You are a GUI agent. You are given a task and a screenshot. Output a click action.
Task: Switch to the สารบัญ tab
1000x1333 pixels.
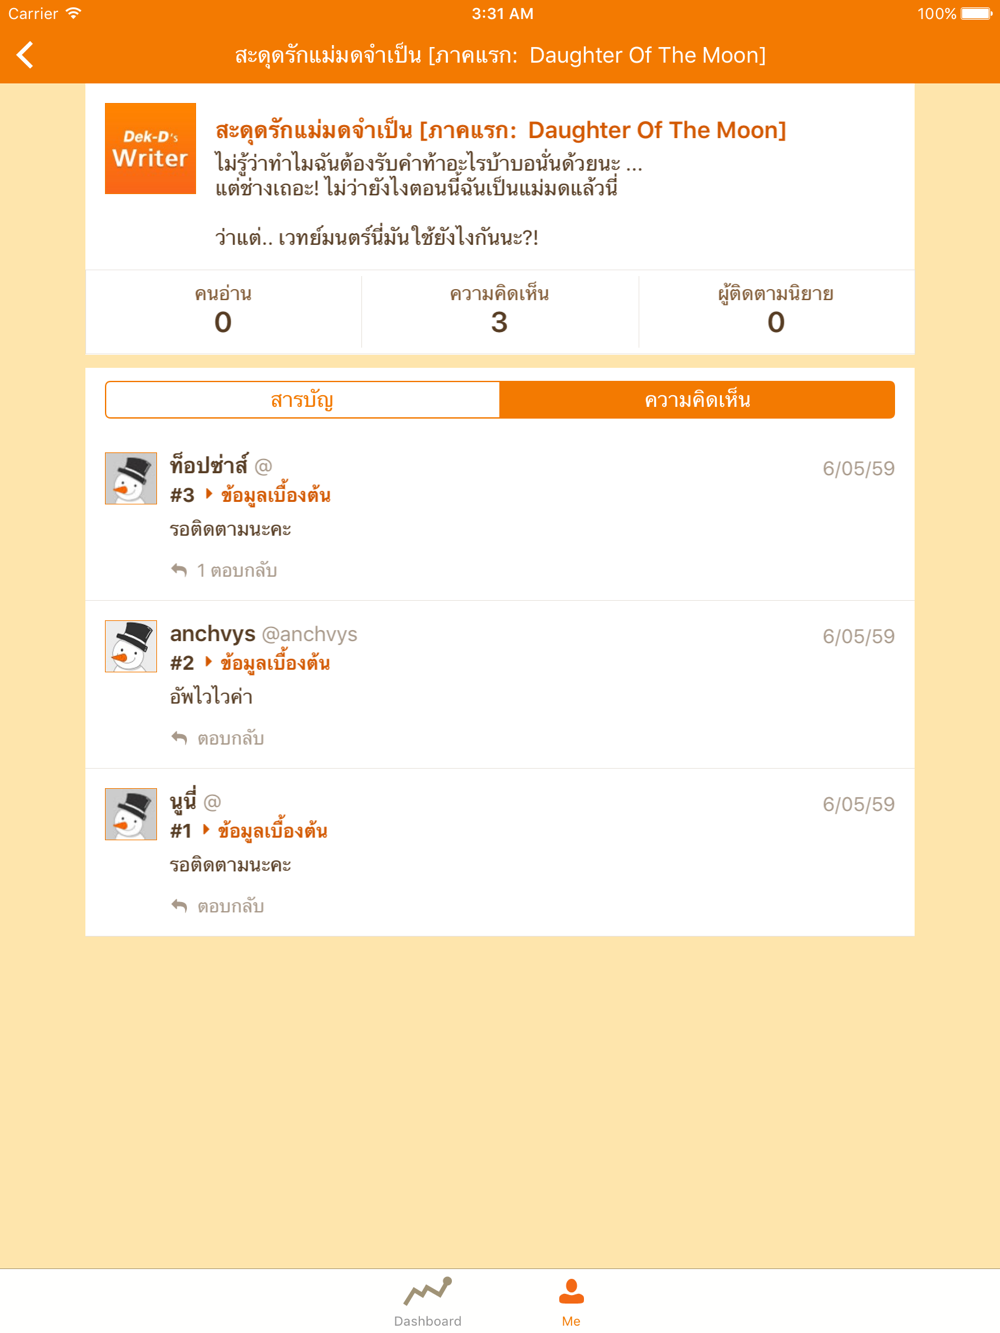(302, 400)
